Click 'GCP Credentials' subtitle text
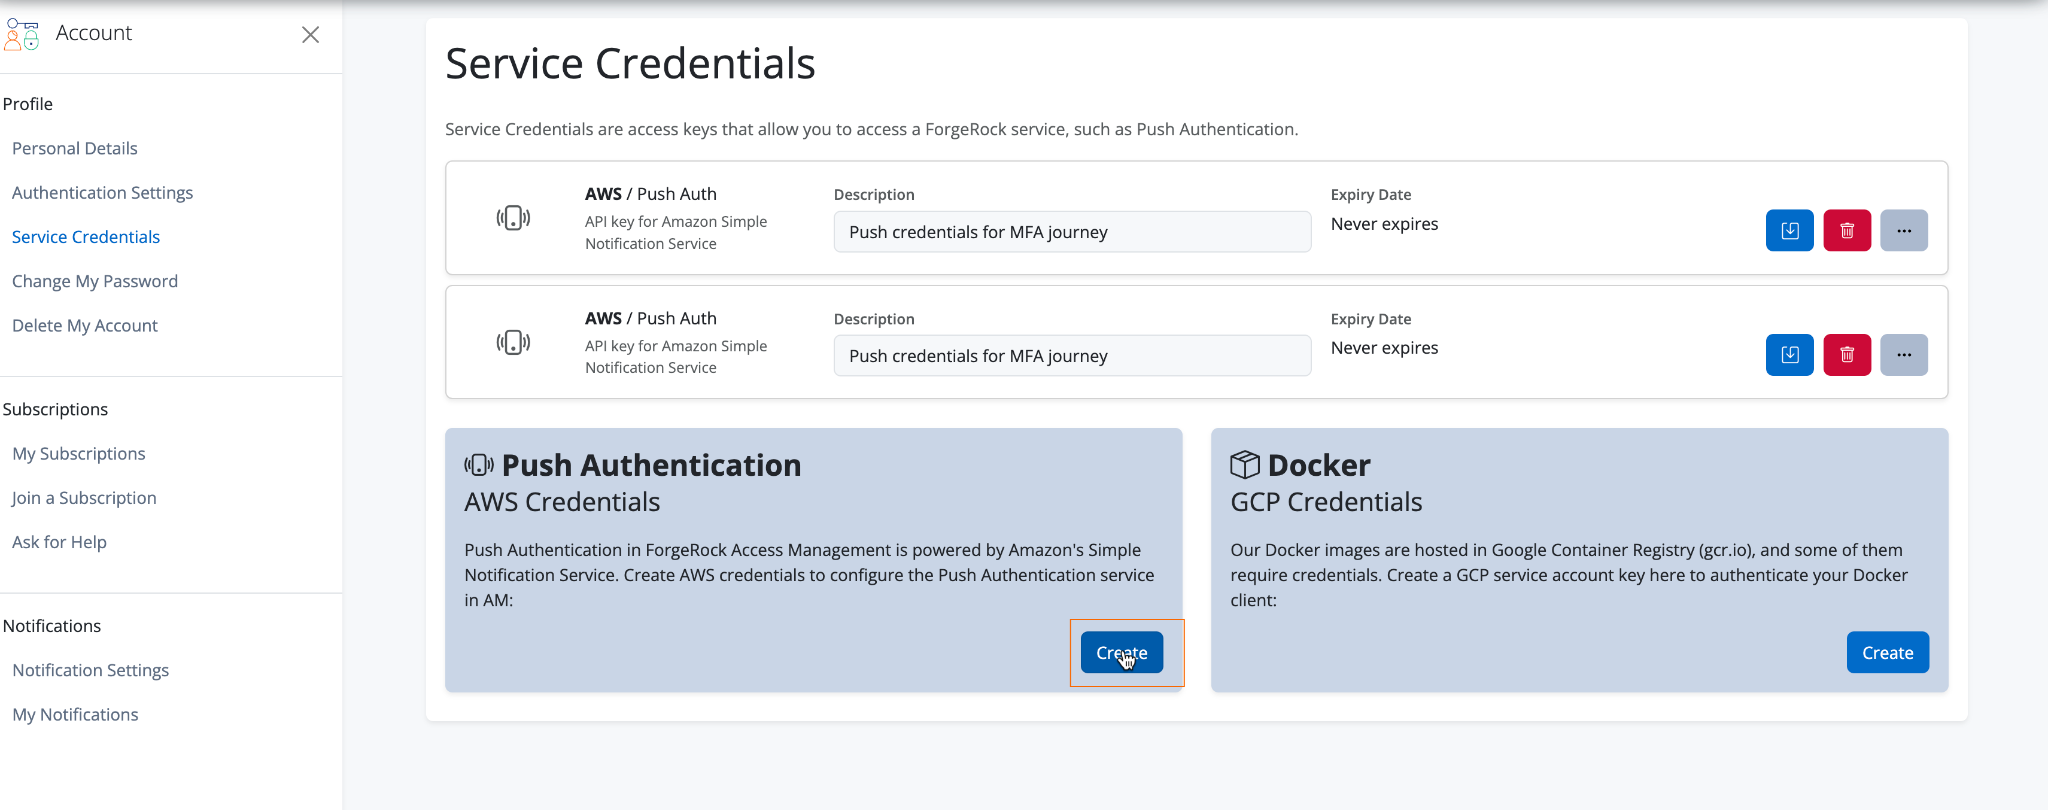This screenshot has width=2048, height=810. coord(1326,502)
